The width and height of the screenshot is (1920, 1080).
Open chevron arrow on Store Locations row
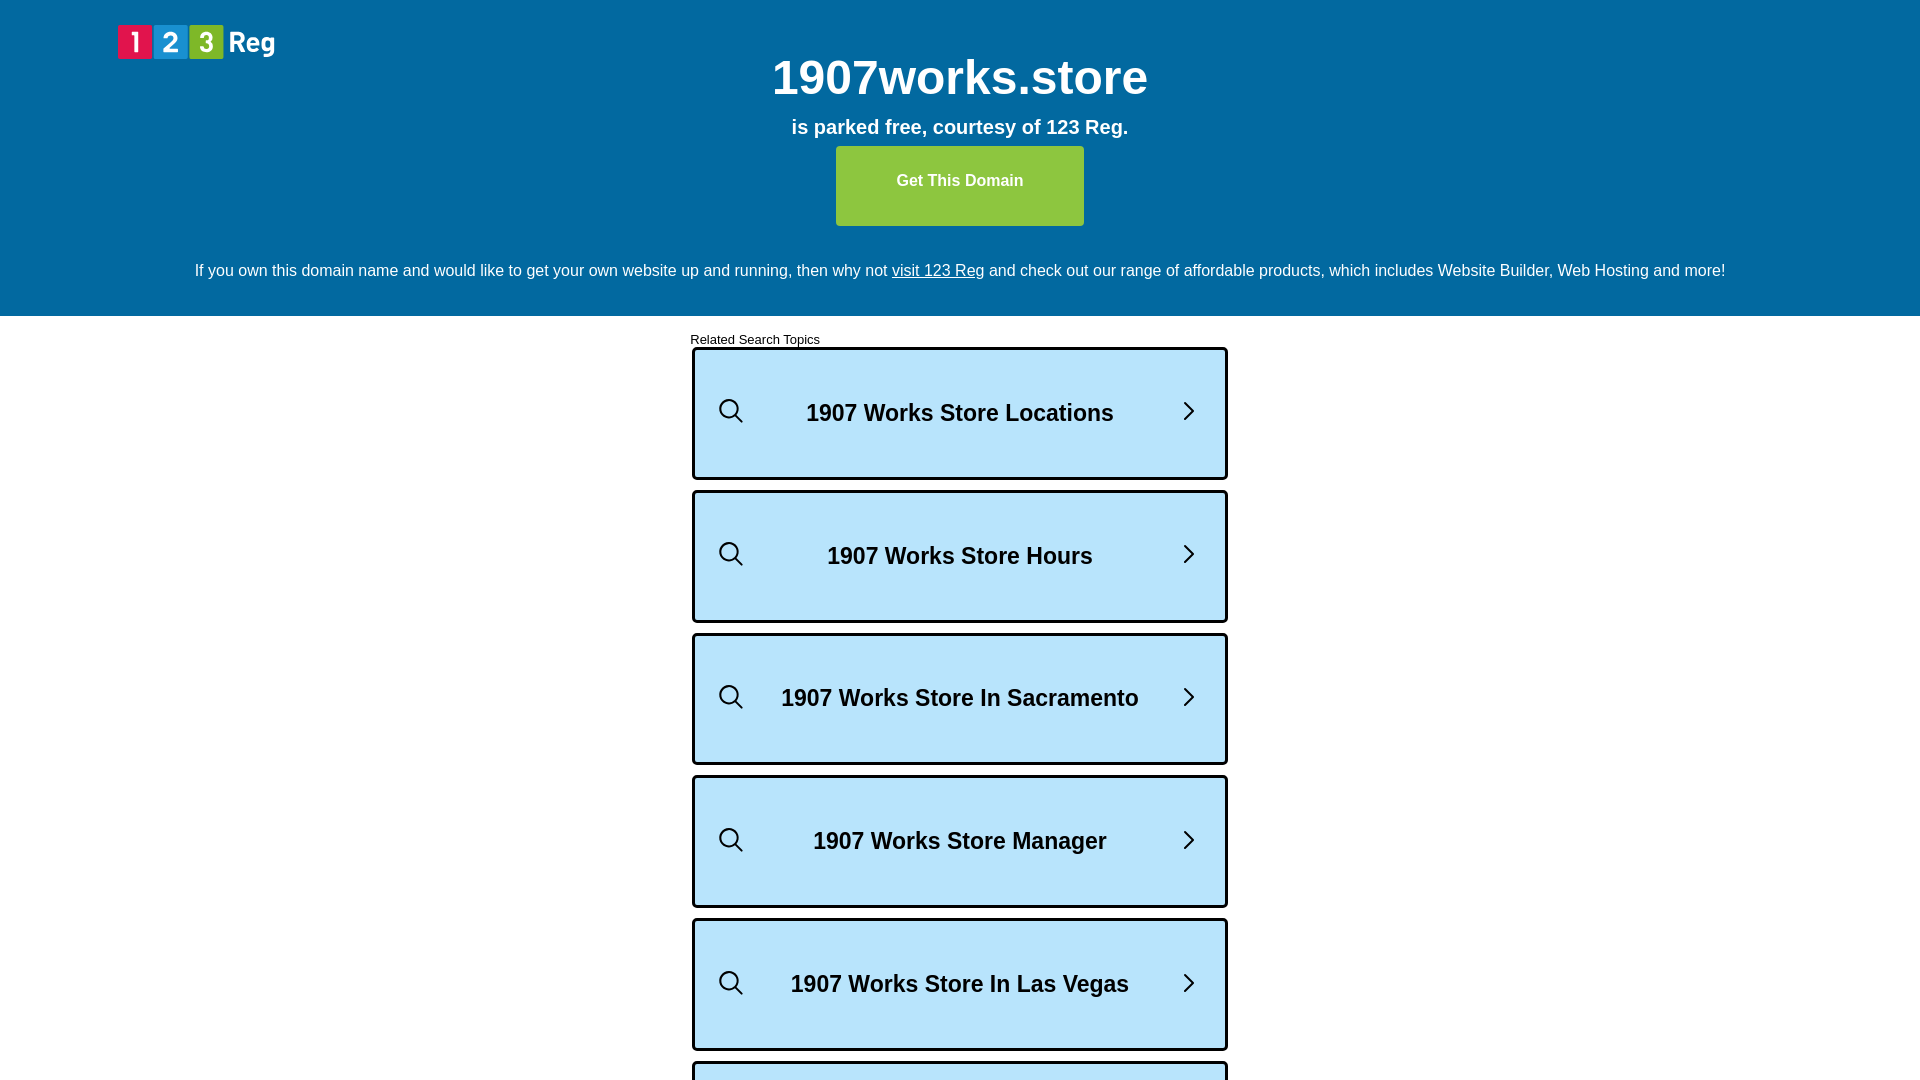tap(1188, 411)
